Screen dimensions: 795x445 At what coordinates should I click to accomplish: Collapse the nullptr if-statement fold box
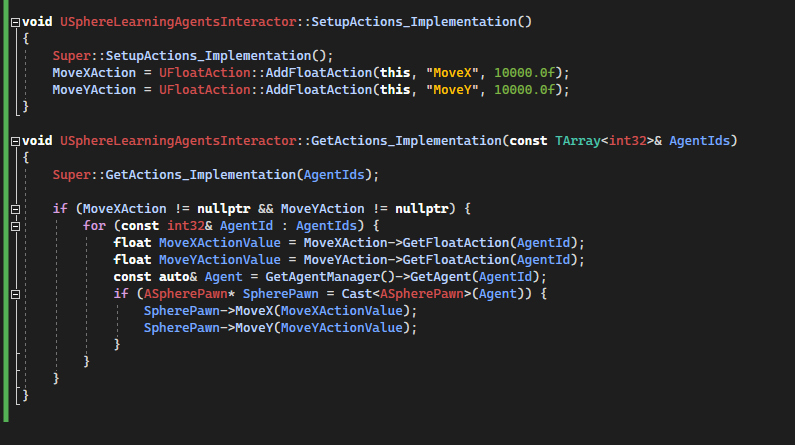coord(15,209)
